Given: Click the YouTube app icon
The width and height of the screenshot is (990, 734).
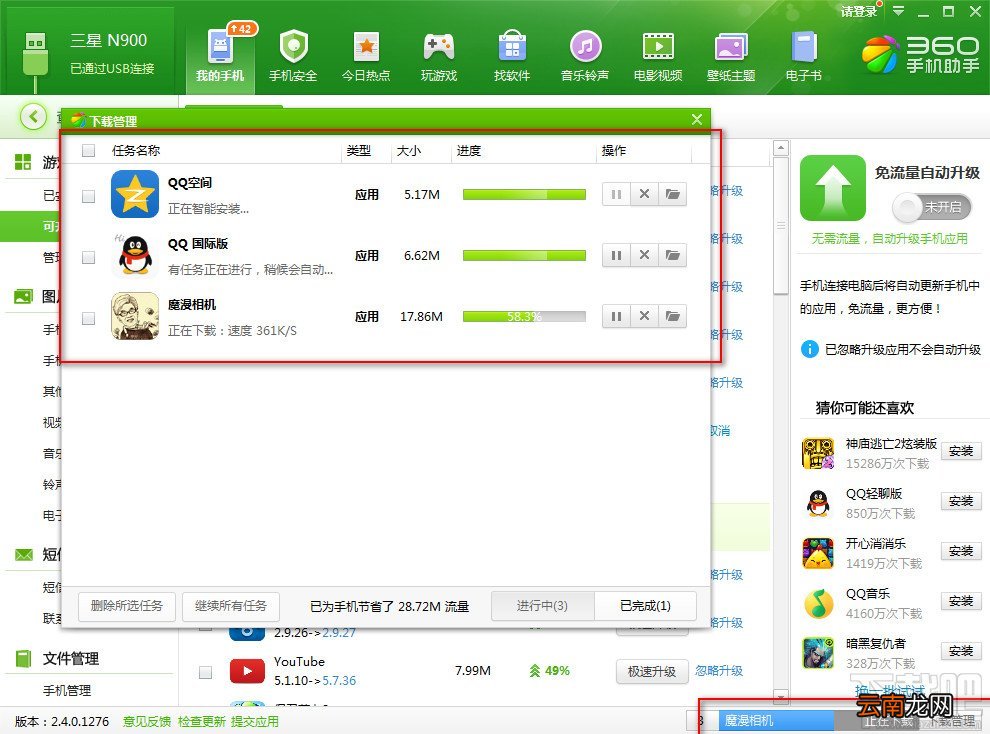Looking at the screenshot, I should pyautogui.click(x=248, y=671).
